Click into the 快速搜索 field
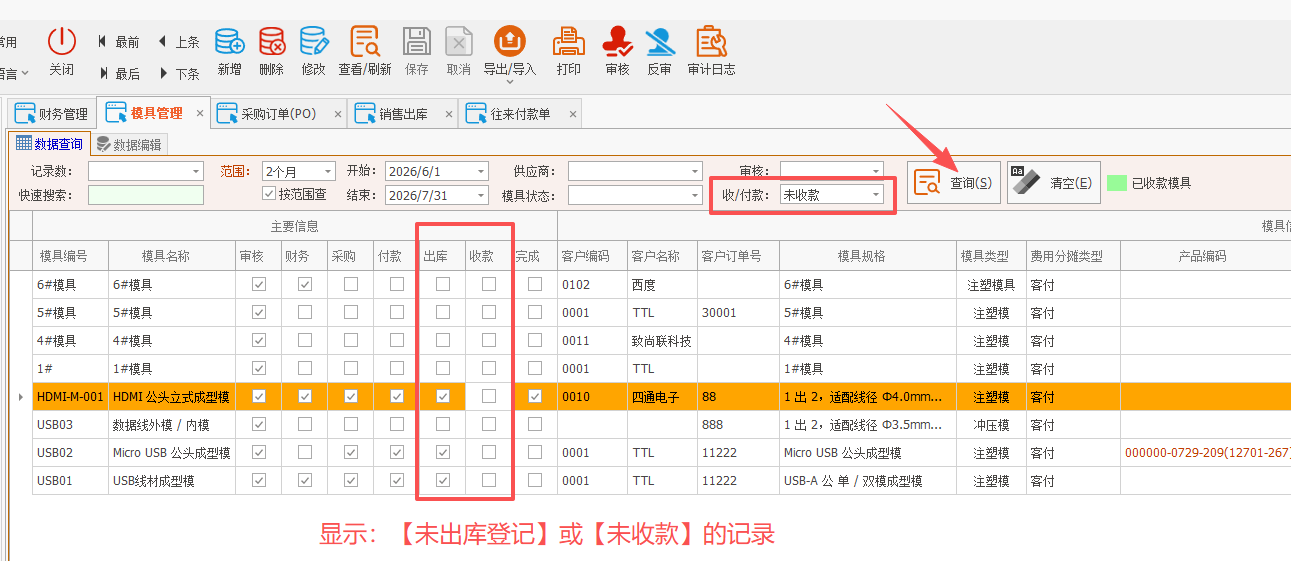 (x=145, y=195)
